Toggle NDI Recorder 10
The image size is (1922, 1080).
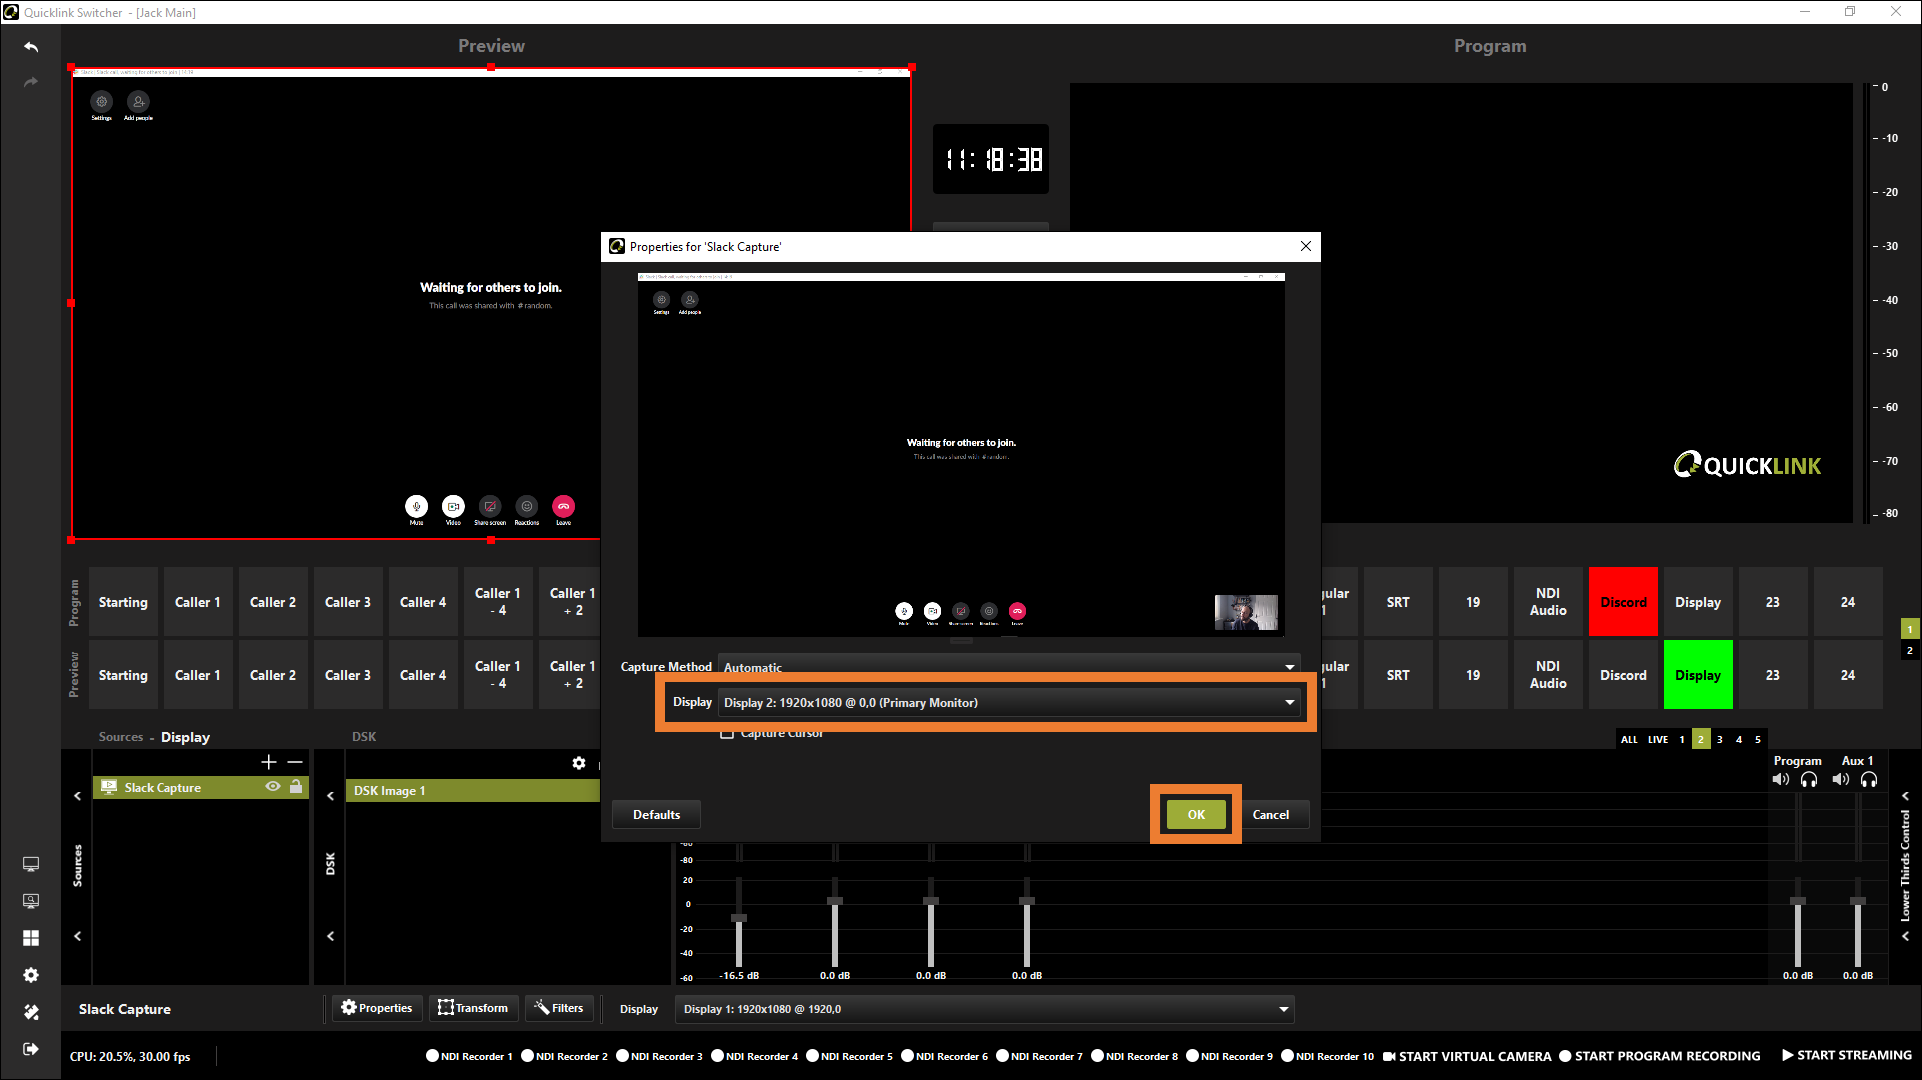pyautogui.click(x=1288, y=1055)
